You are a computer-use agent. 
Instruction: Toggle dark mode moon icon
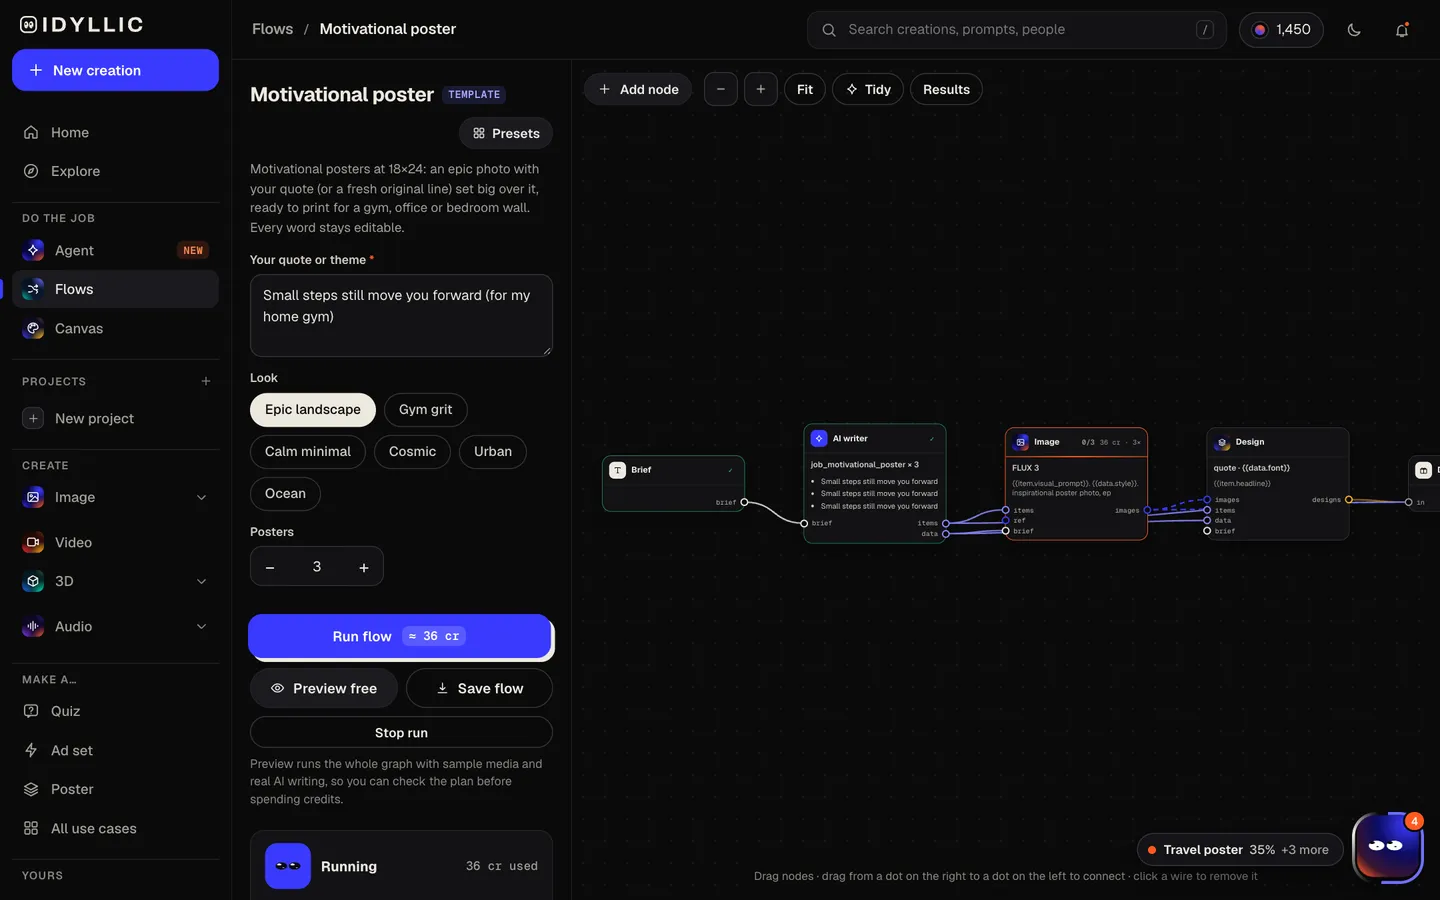coord(1354,30)
